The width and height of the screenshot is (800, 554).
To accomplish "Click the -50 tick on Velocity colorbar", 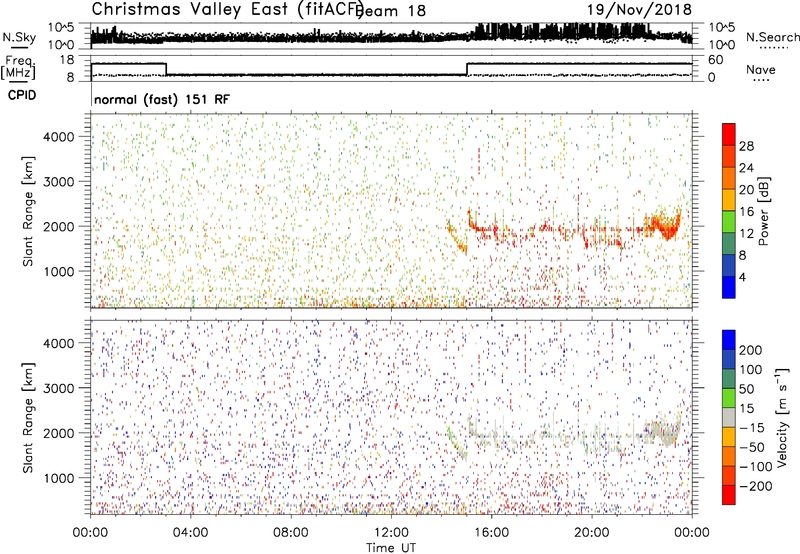I will coord(752,447).
